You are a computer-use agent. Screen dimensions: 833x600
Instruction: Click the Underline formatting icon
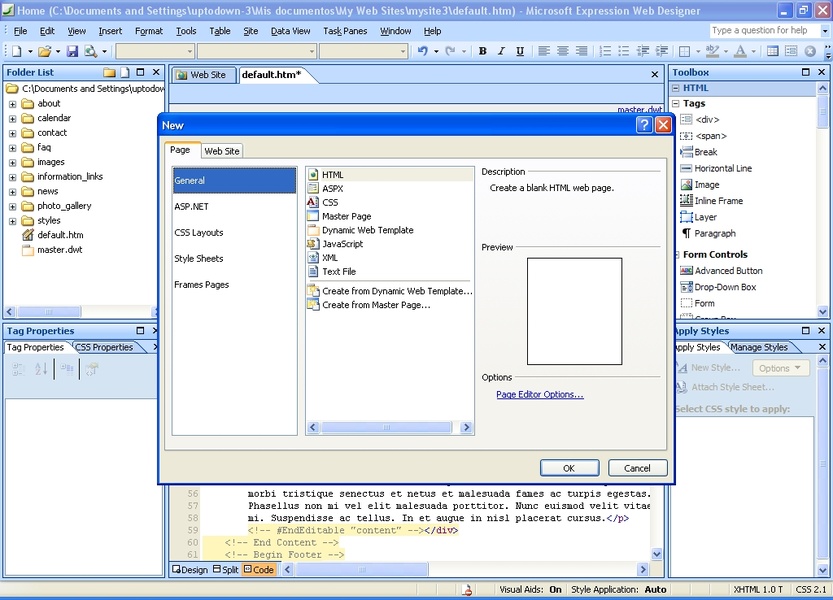pyautogui.click(x=520, y=51)
